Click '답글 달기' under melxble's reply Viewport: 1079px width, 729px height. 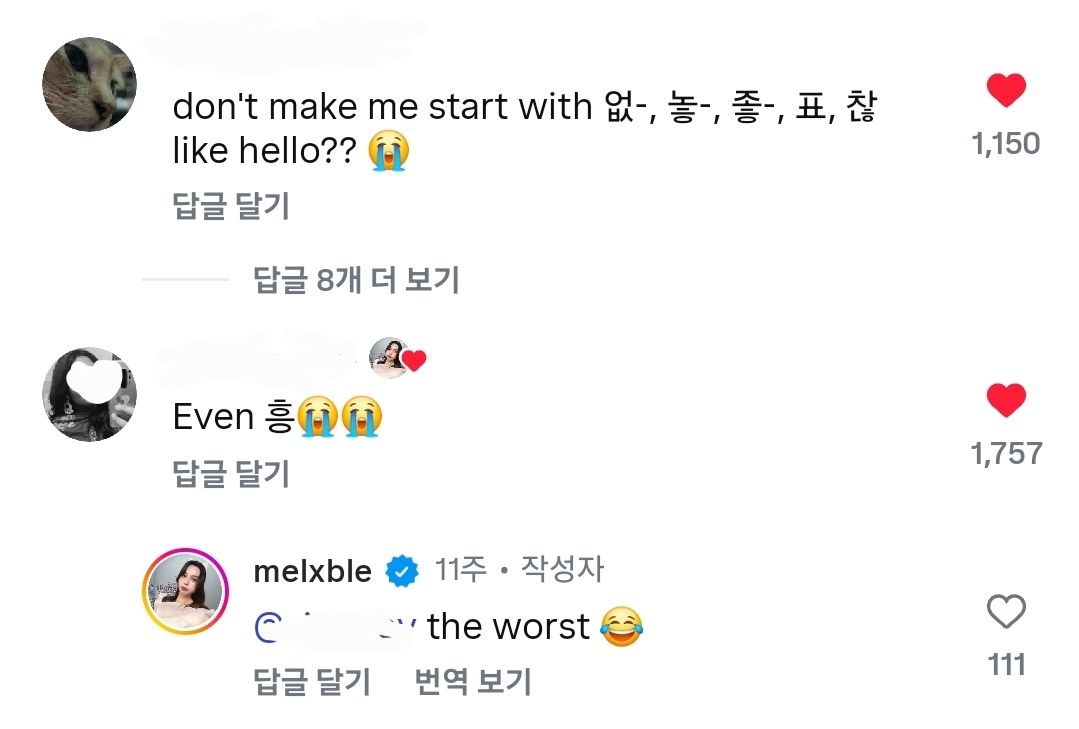[312, 682]
